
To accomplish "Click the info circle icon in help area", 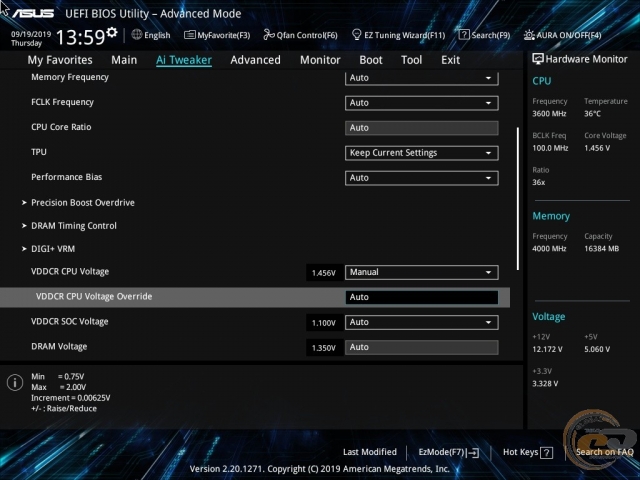I will coord(15,382).
